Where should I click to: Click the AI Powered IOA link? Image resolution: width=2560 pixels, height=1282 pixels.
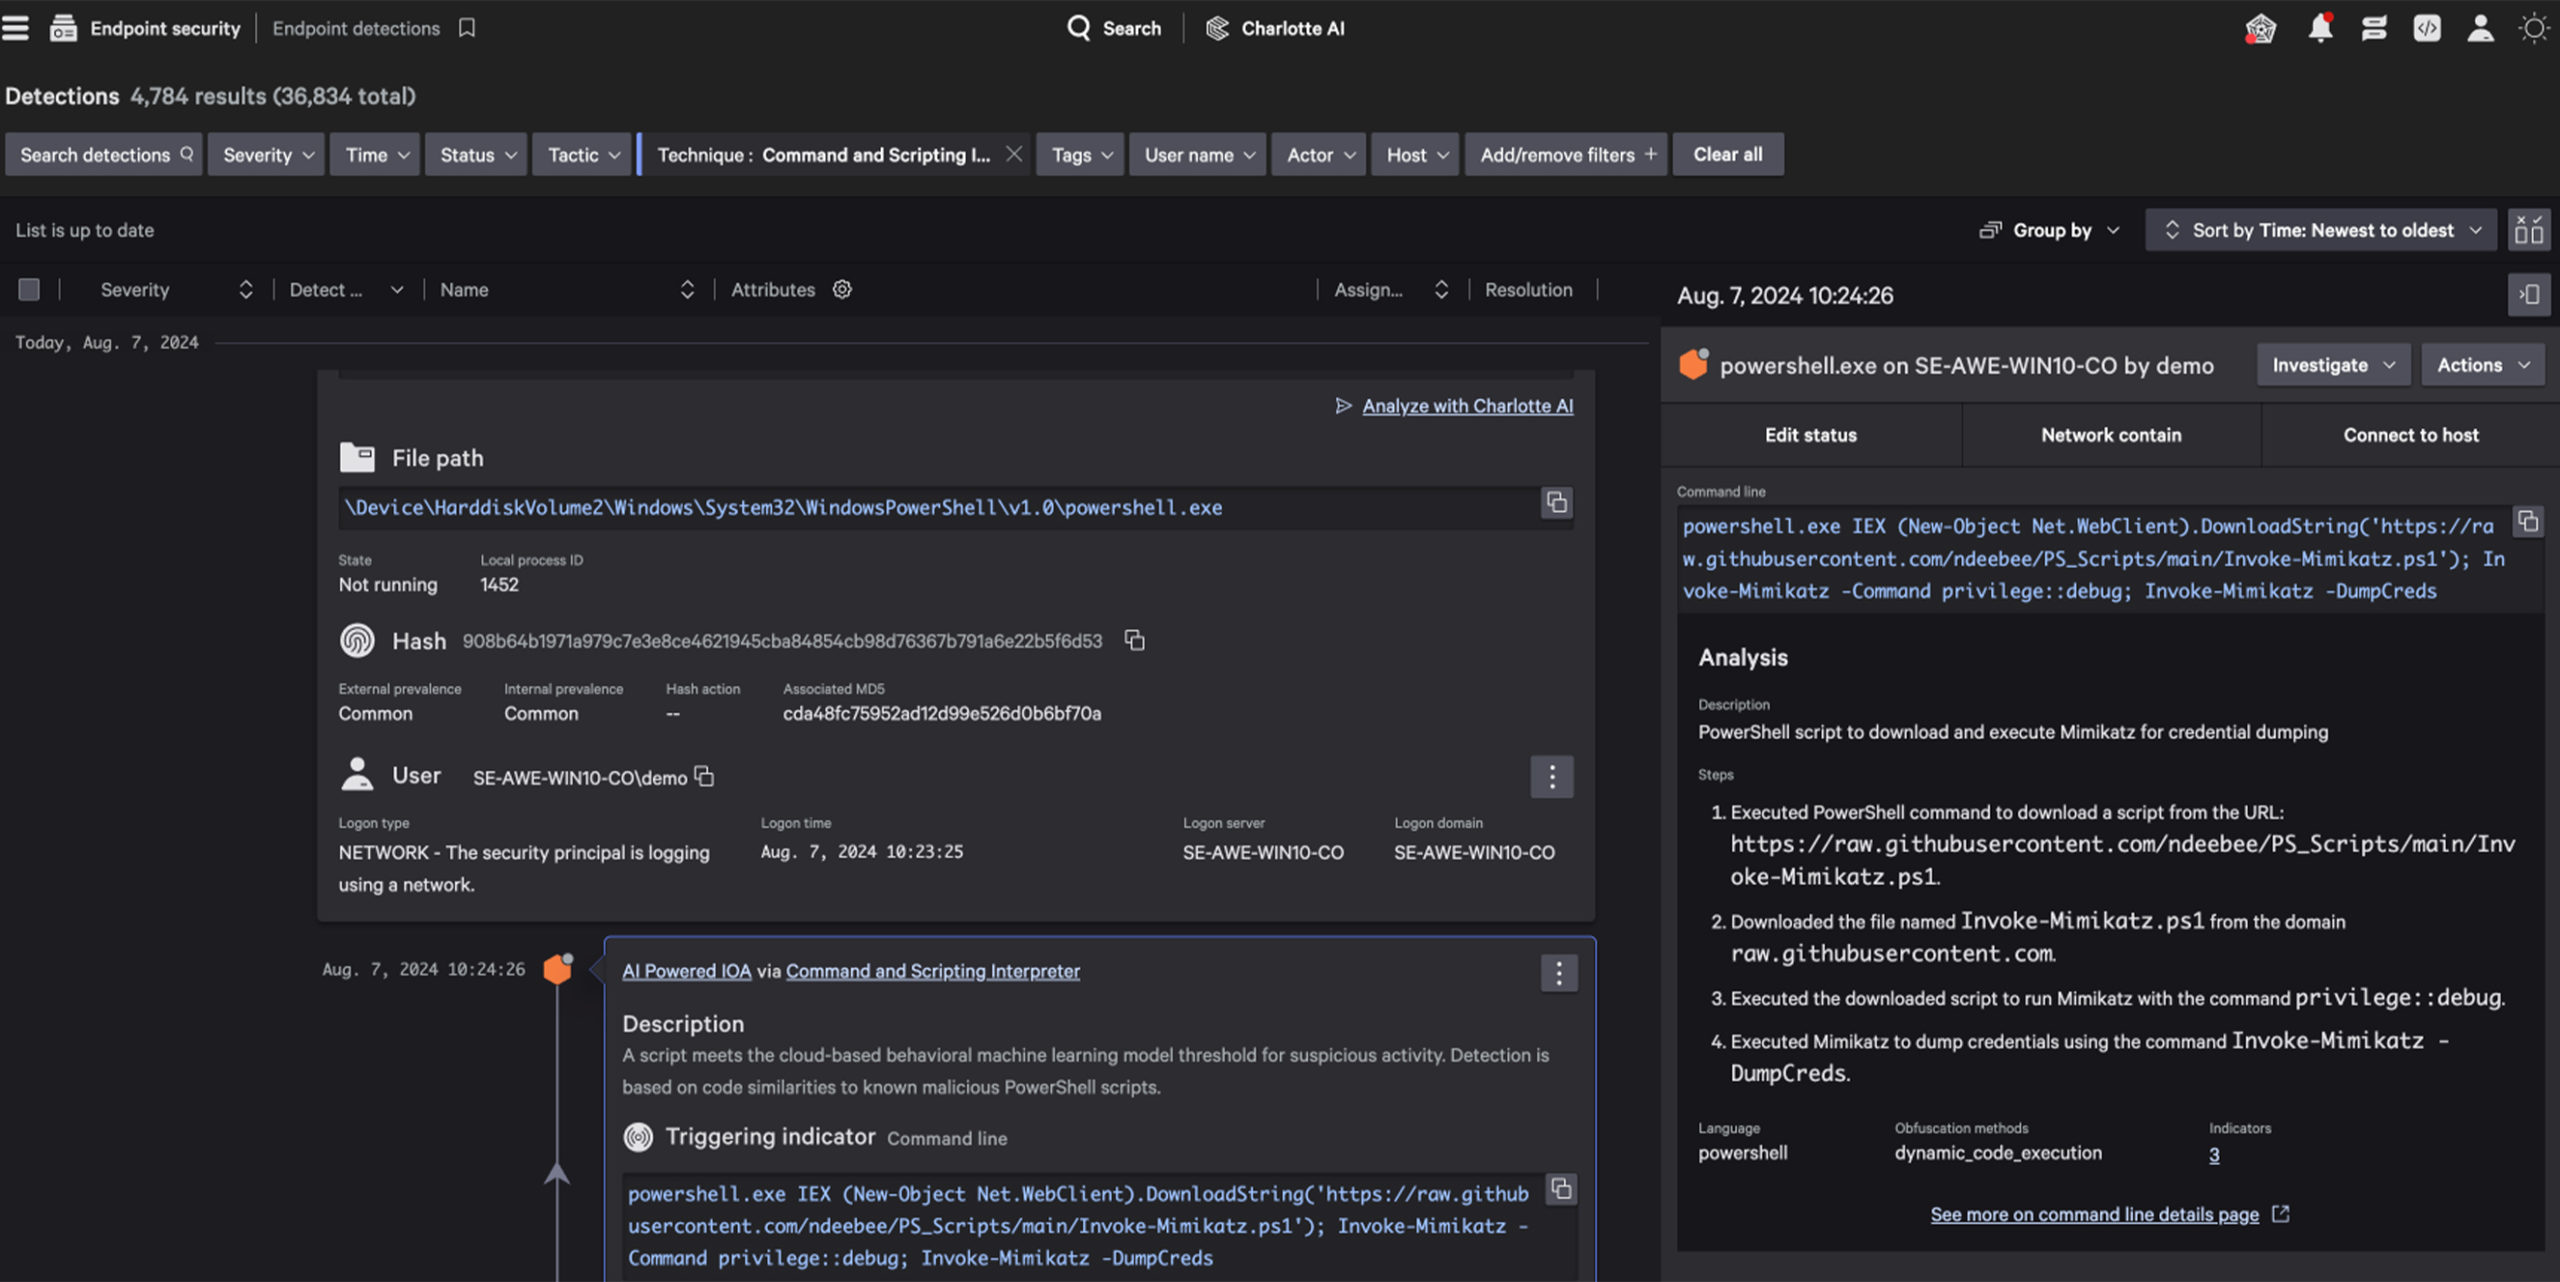tap(686, 970)
